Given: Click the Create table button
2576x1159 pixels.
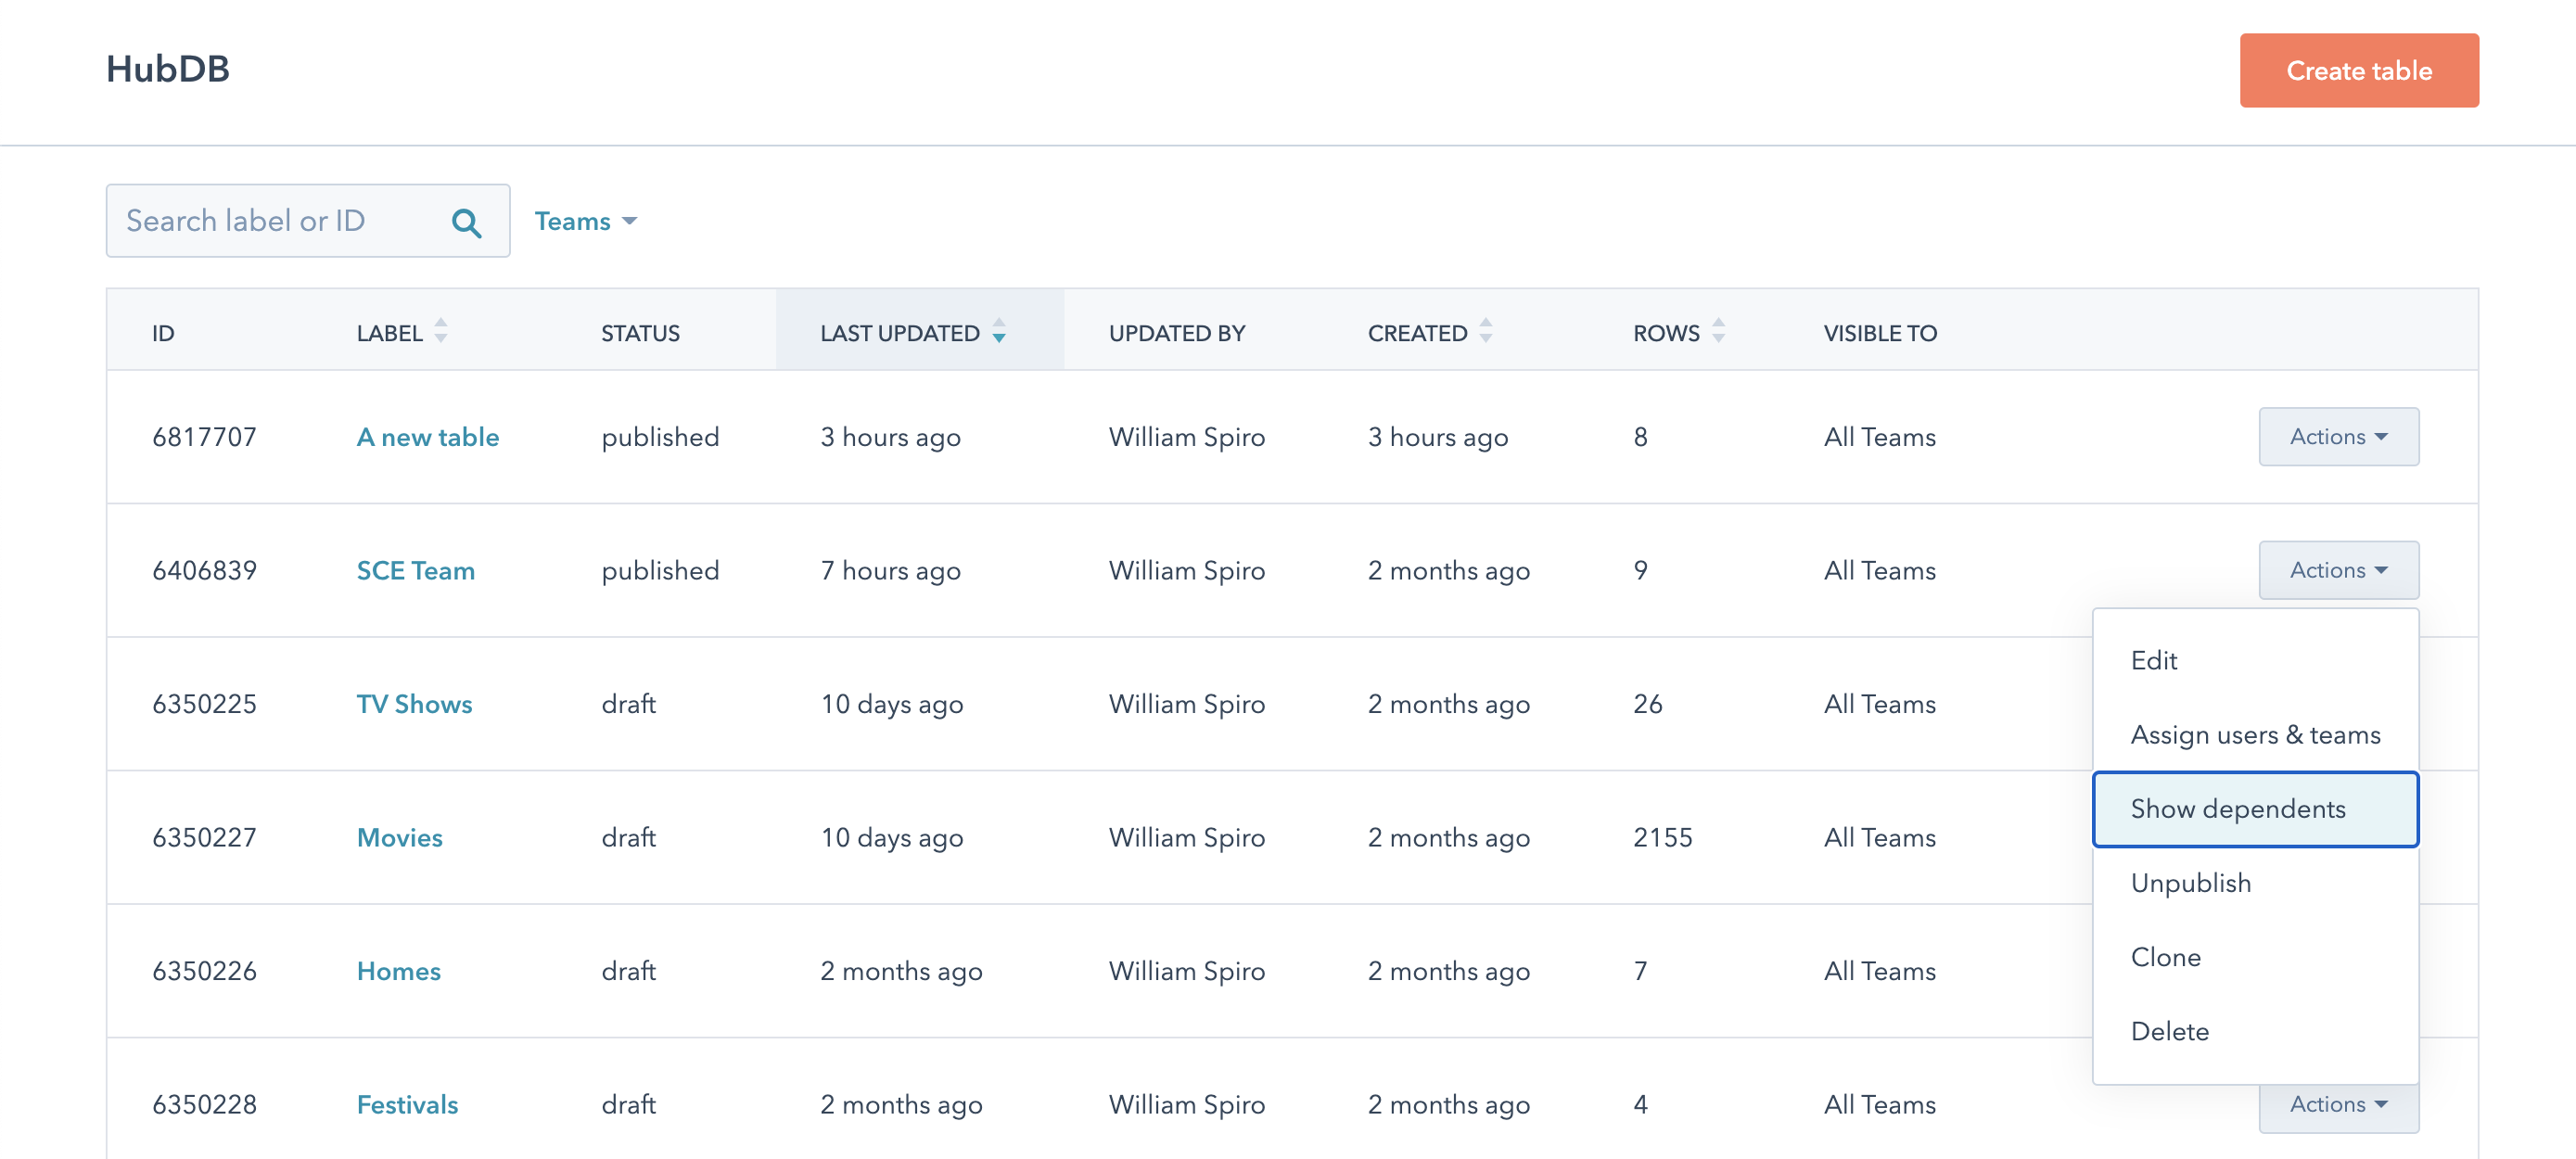Looking at the screenshot, I should click(2359, 70).
